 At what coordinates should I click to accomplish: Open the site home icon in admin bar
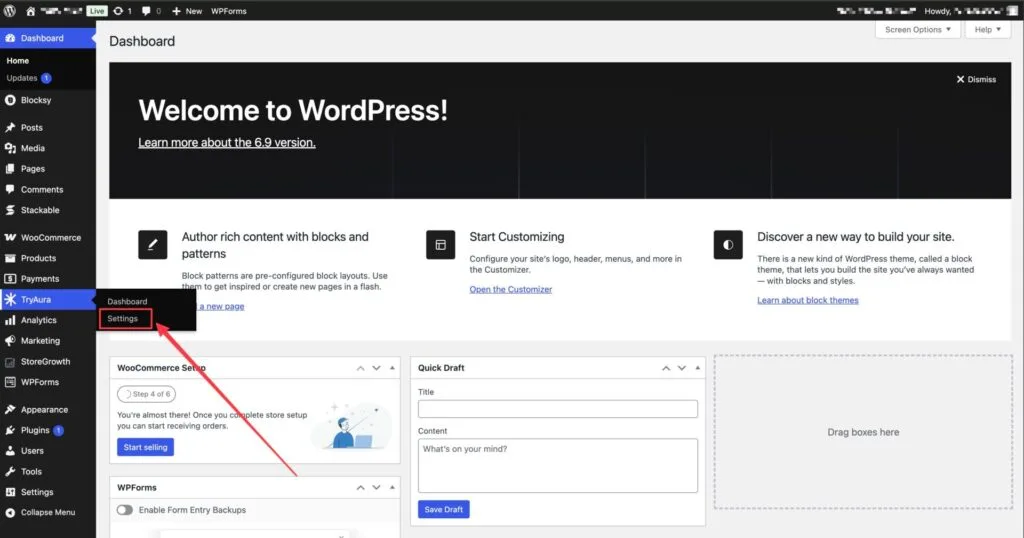coord(31,10)
